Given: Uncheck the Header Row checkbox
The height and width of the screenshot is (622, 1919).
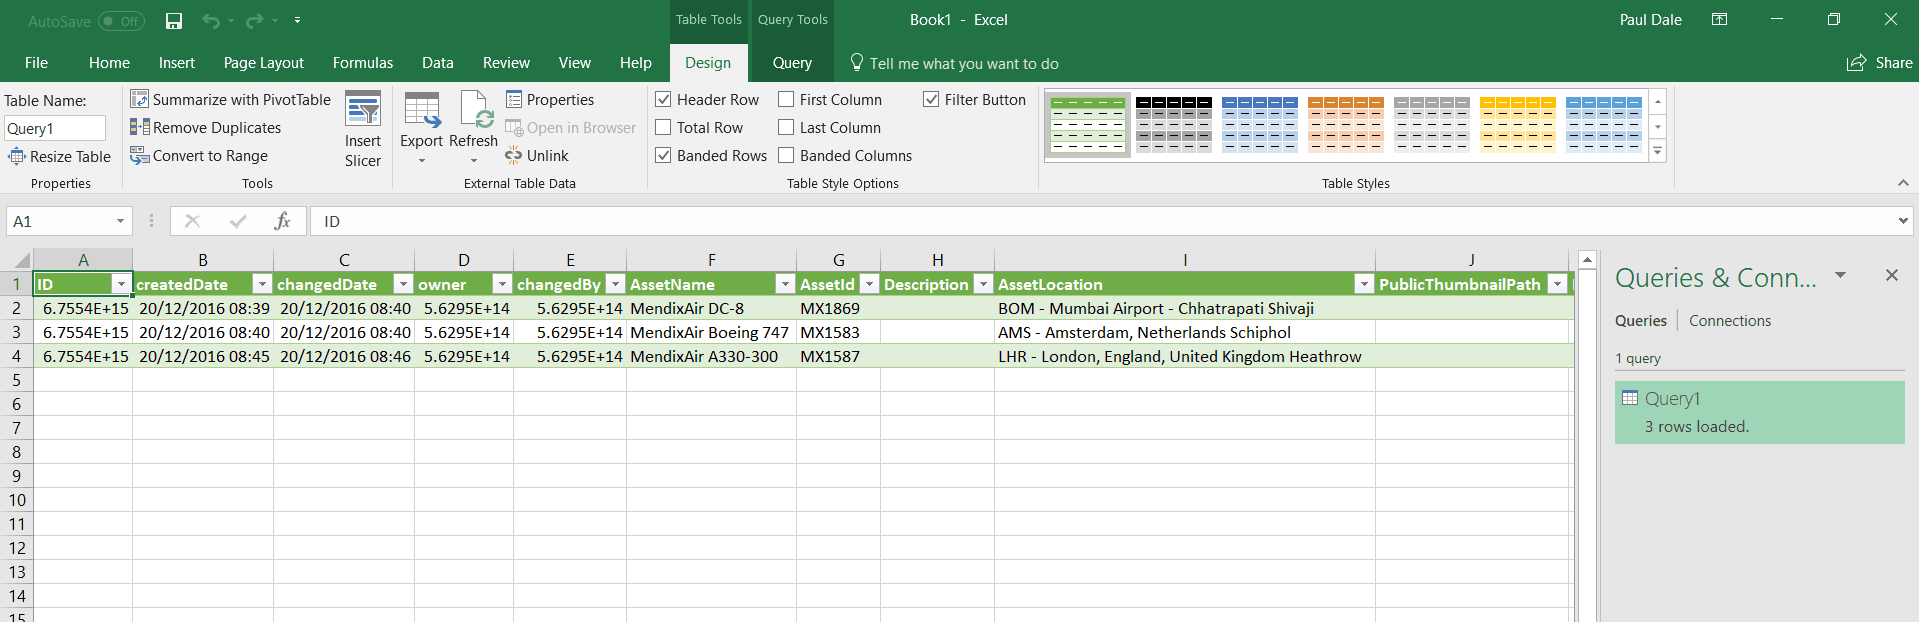Looking at the screenshot, I should [663, 99].
